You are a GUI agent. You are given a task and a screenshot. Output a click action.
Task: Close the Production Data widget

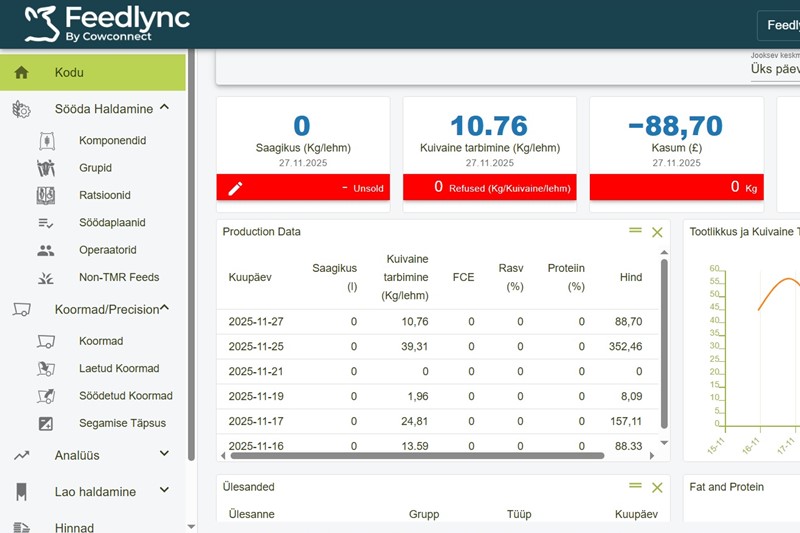(657, 232)
